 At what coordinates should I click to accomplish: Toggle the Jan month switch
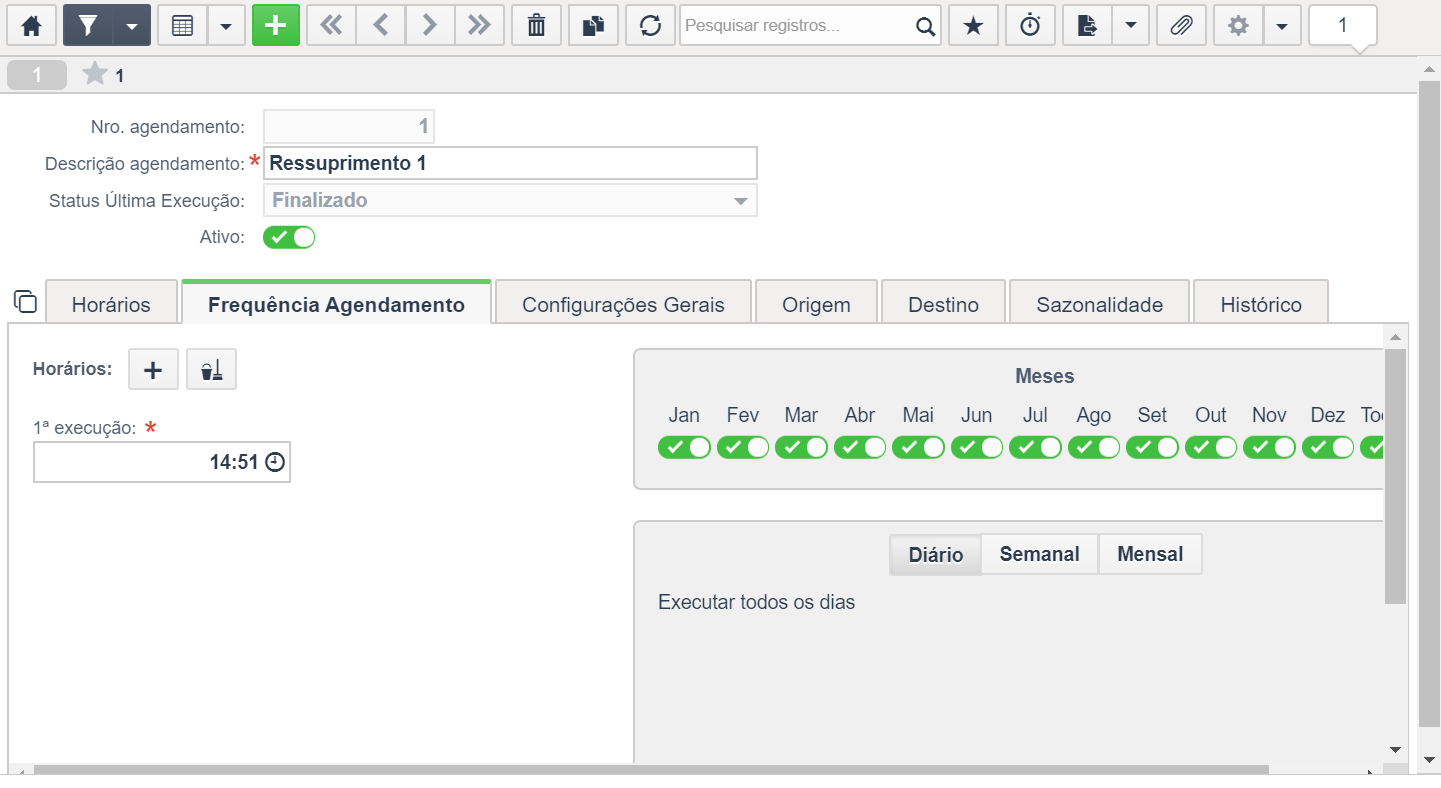tap(684, 447)
